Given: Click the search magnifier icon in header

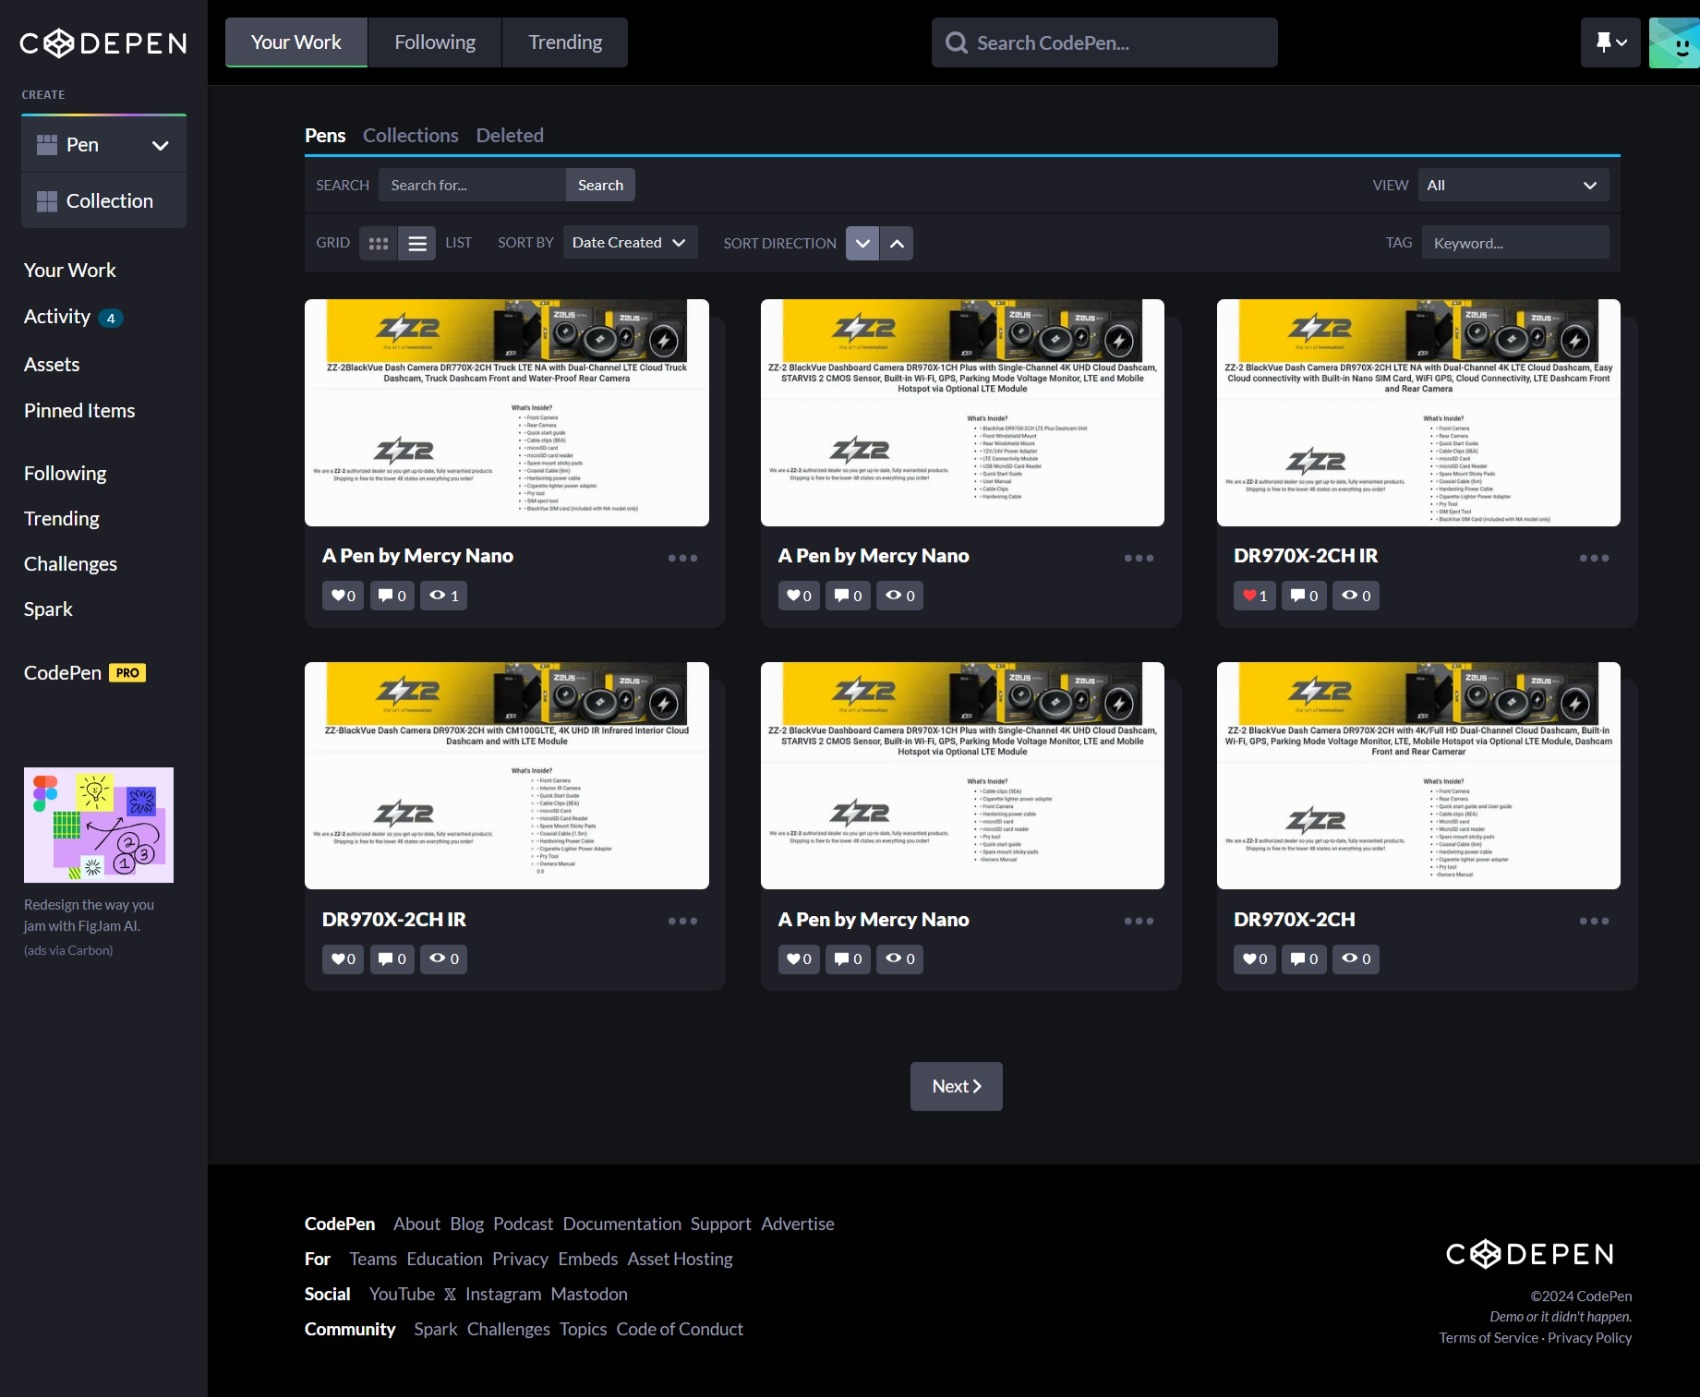Looking at the screenshot, I should point(956,43).
